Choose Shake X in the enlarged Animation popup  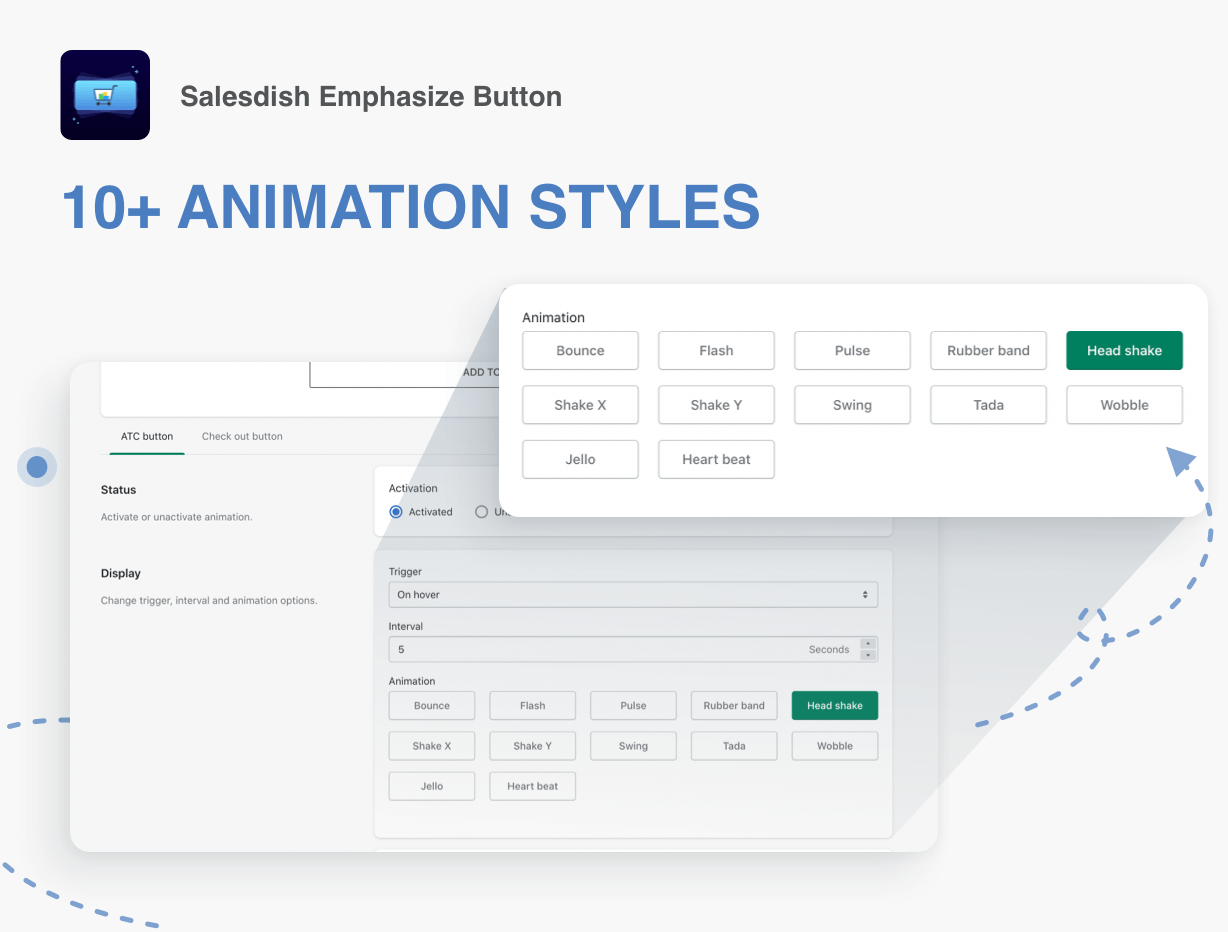click(x=580, y=405)
